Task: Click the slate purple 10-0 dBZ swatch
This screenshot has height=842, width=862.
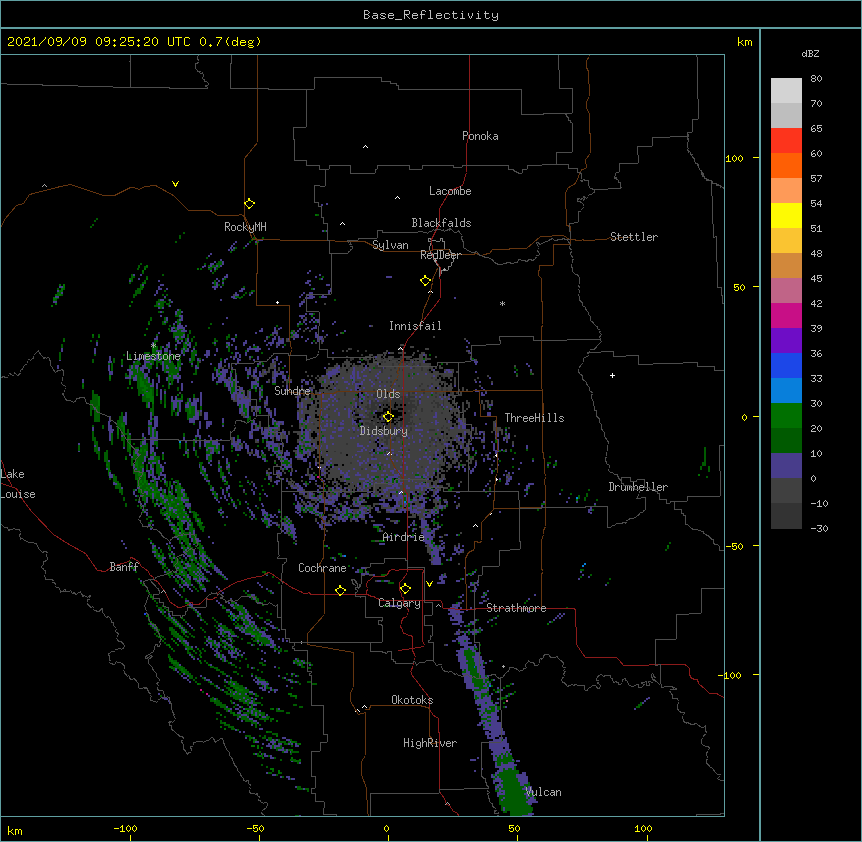Action: tap(786, 466)
